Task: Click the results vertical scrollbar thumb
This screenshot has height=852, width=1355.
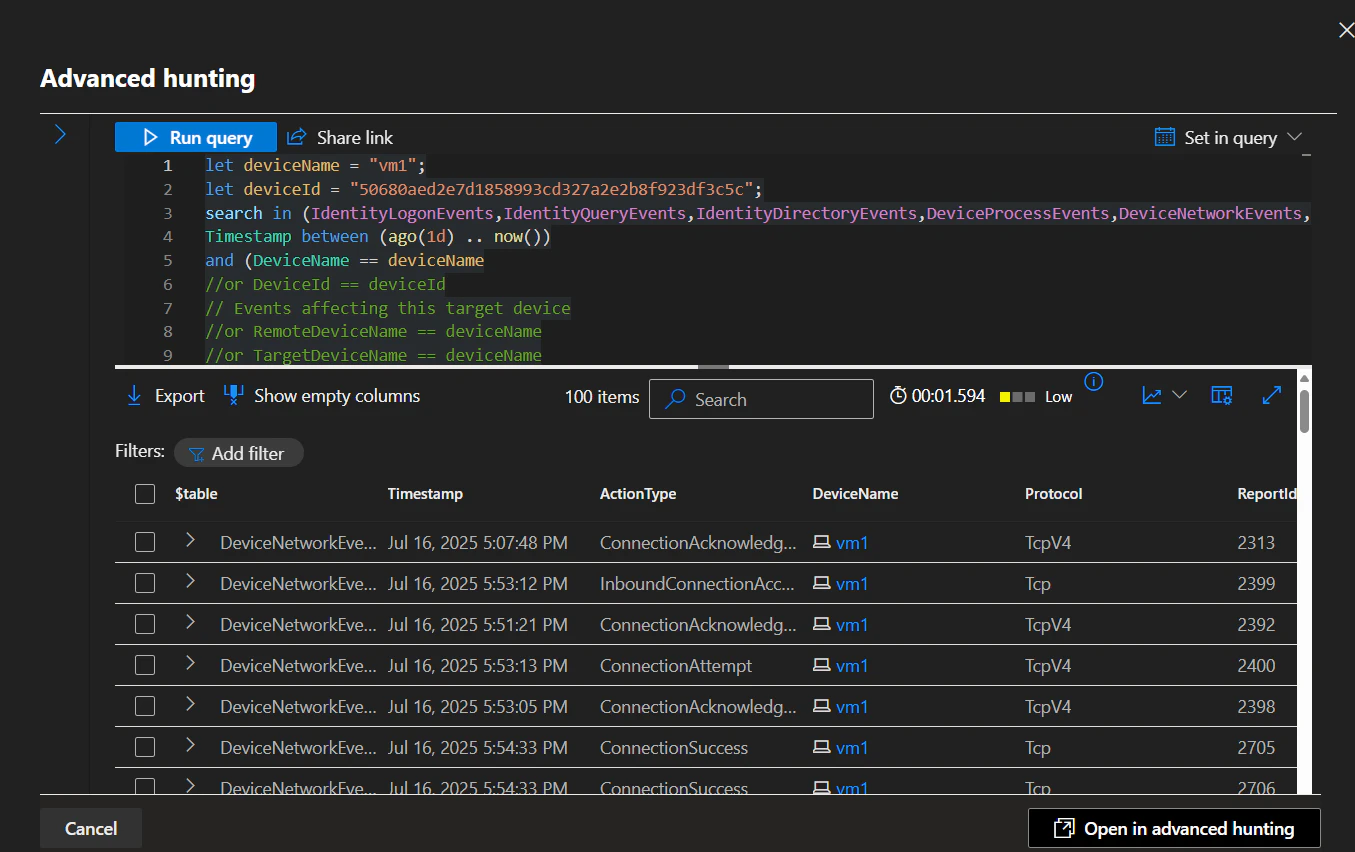Action: 1304,411
